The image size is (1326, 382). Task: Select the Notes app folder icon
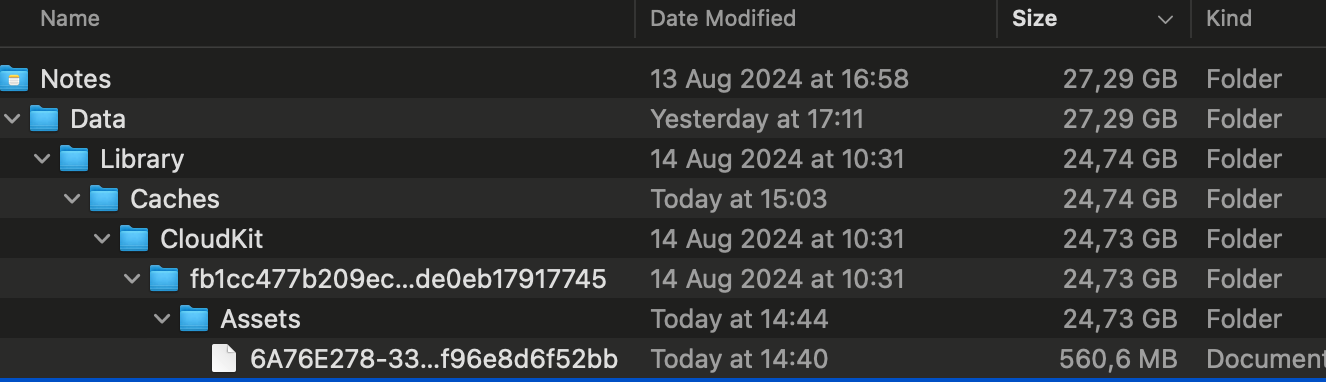point(14,79)
